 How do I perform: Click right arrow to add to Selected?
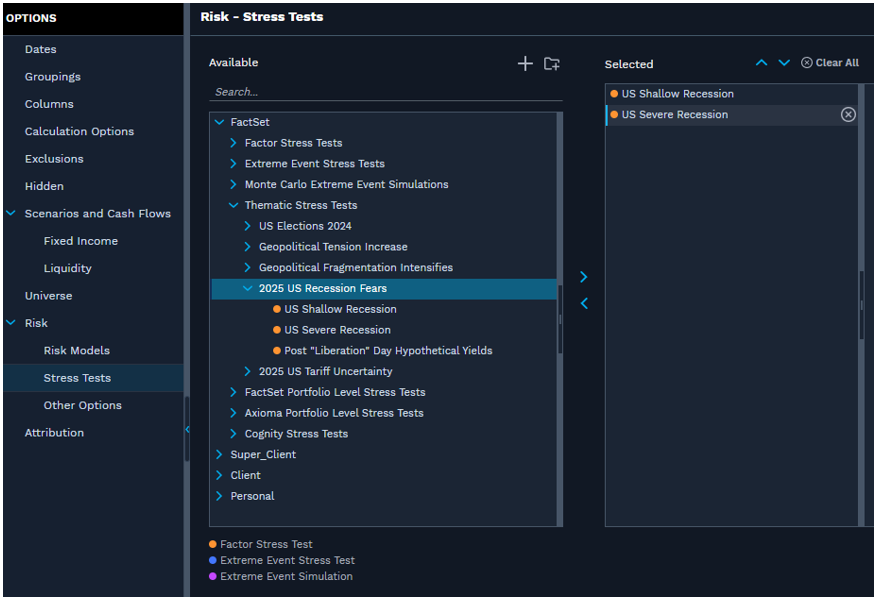tap(584, 277)
